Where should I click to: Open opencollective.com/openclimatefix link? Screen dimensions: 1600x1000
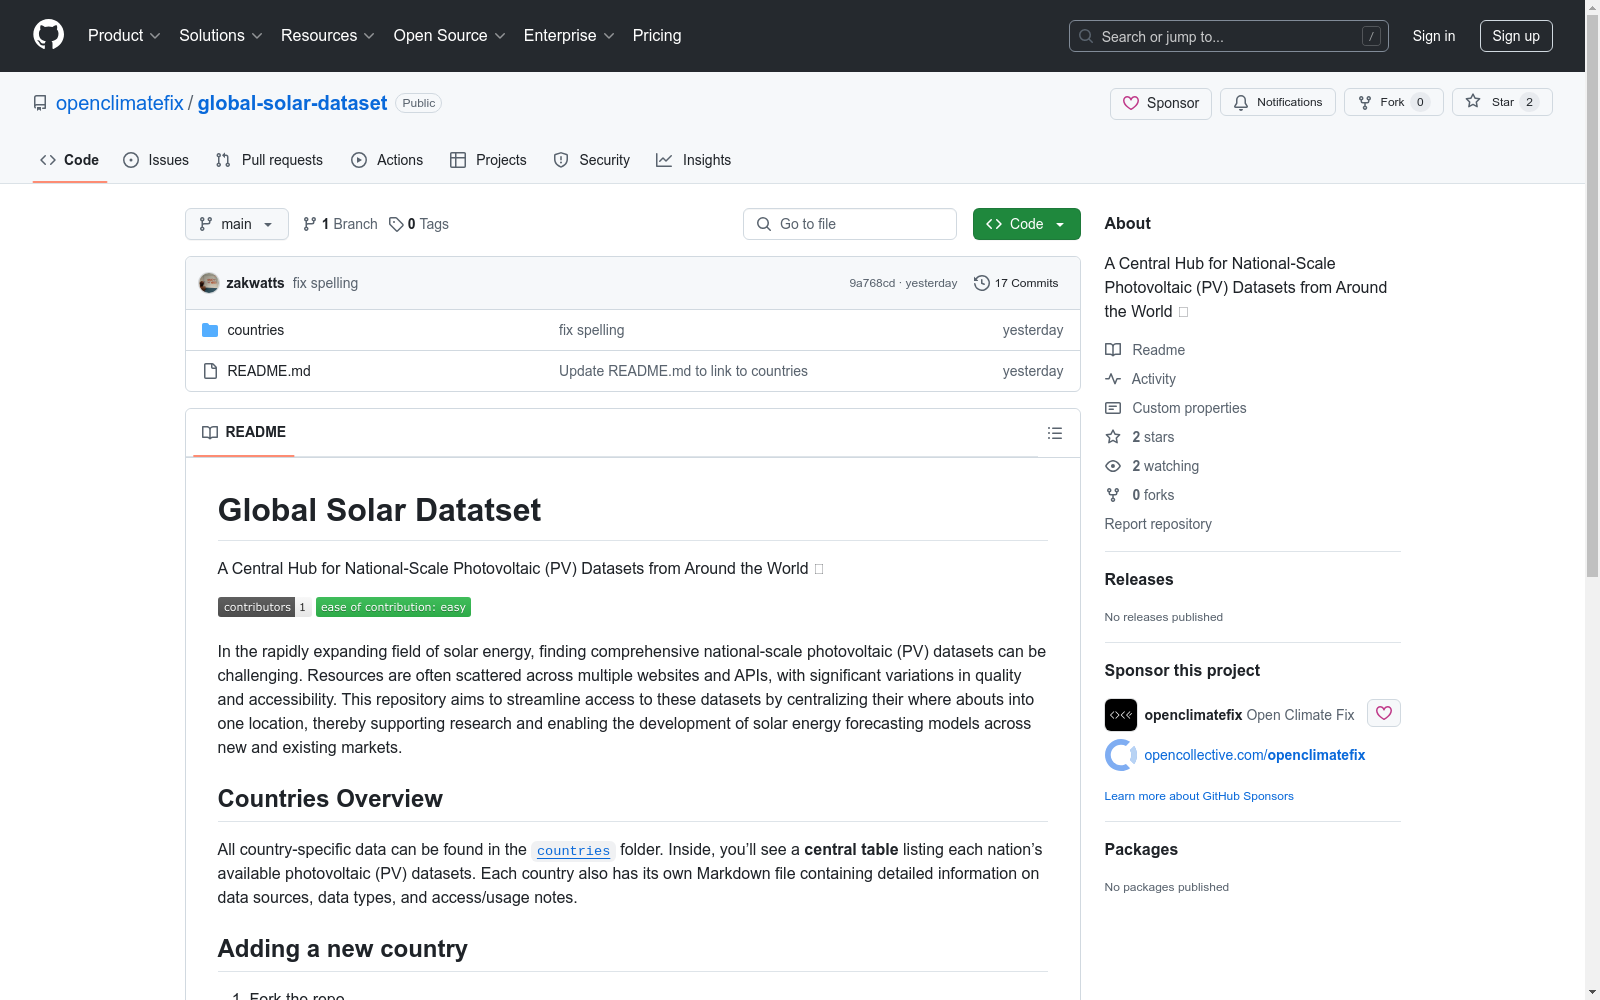1255,755
